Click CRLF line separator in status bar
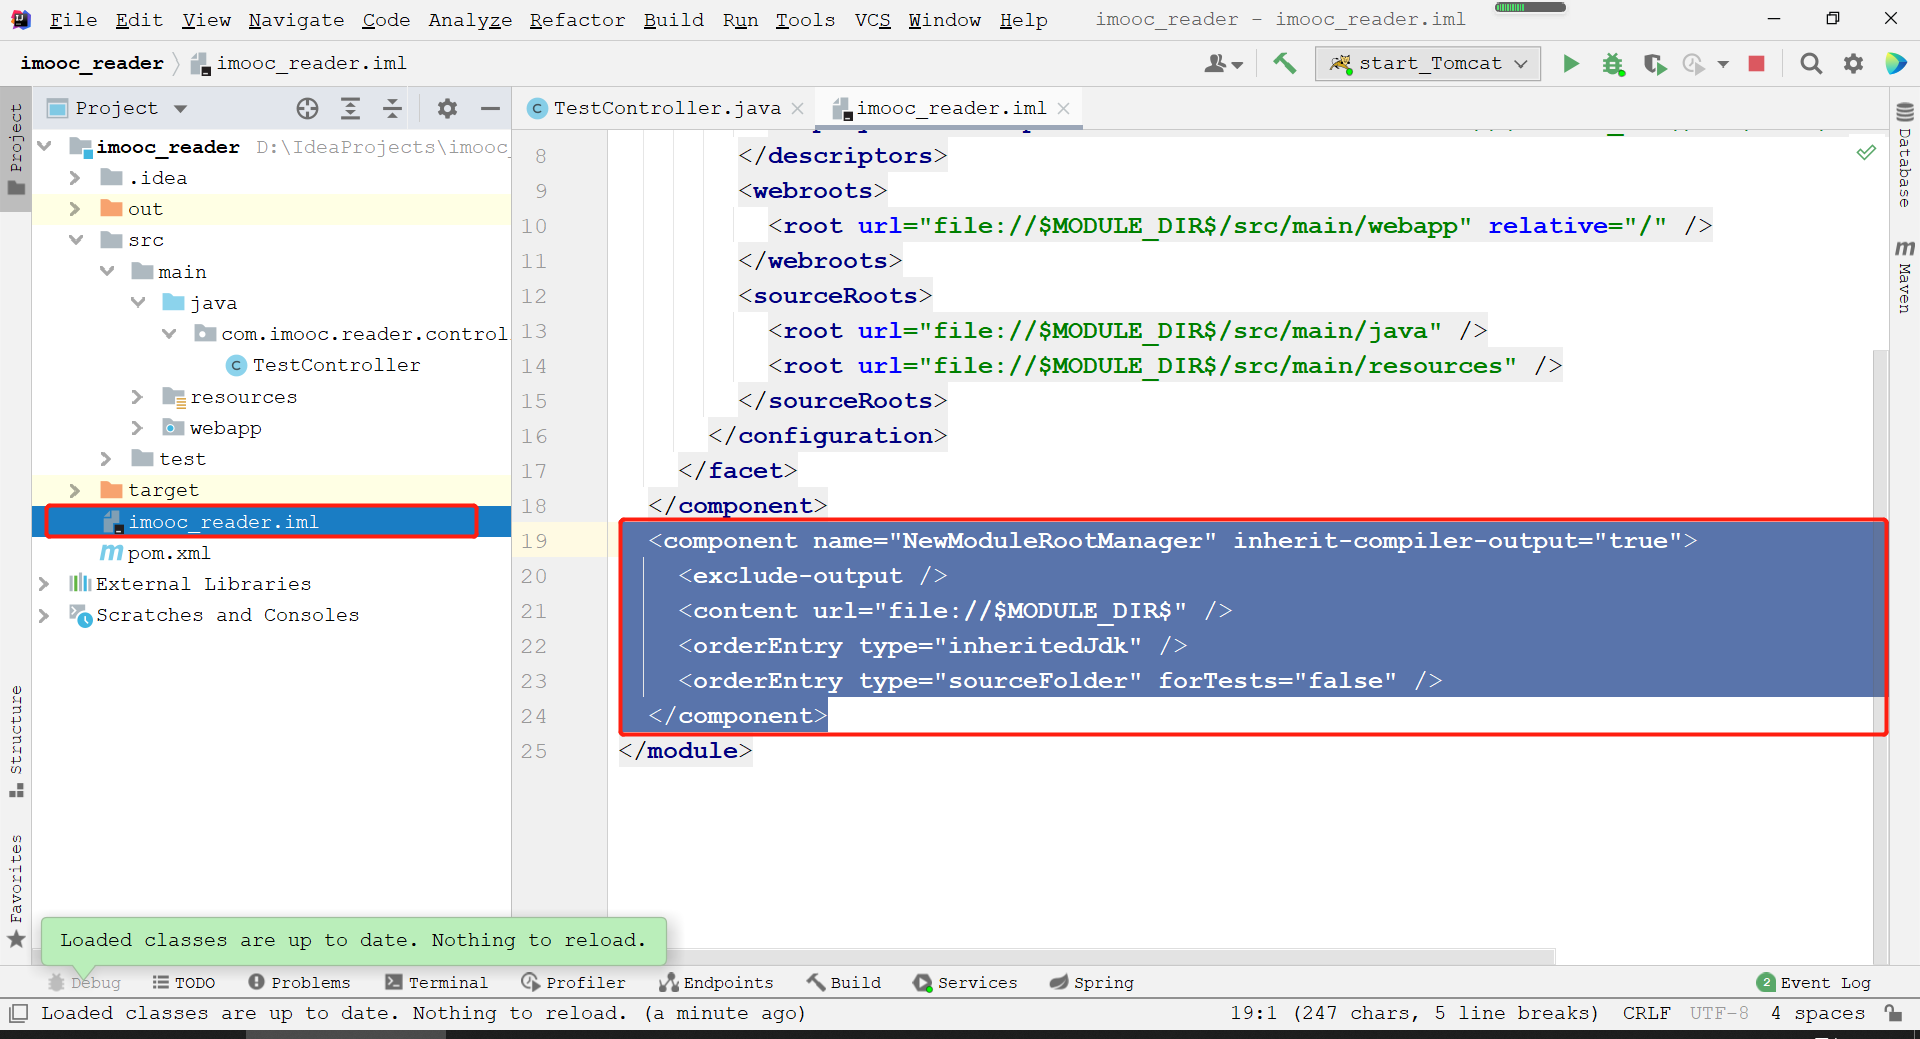Screen dimensions: 1920x1039 [1646, 1013]
